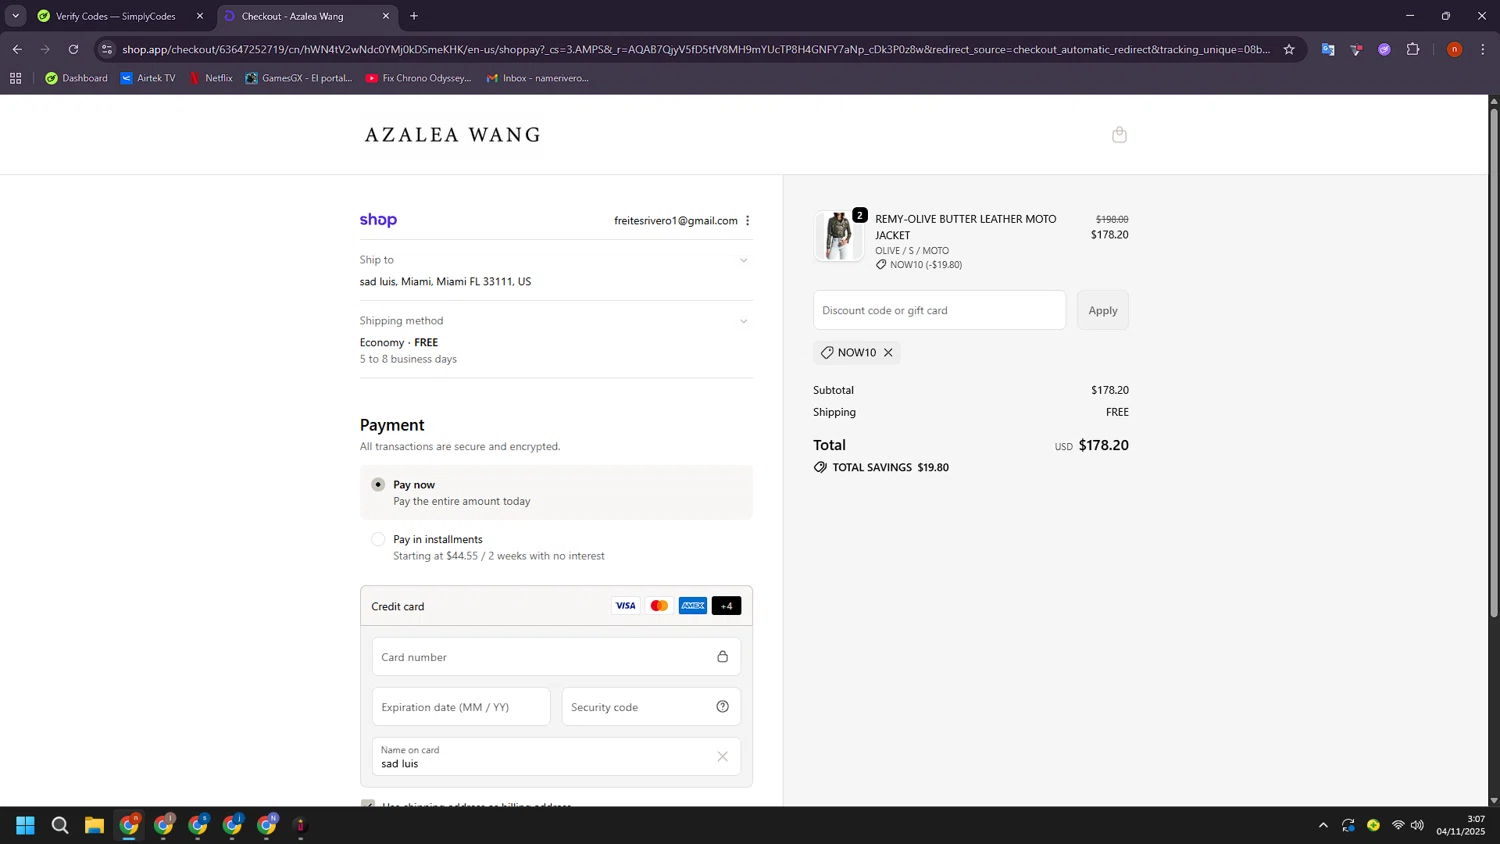The image size is (1500, 844).
Task: Open File Explorer from taskbar
Action: coord(94,825)
